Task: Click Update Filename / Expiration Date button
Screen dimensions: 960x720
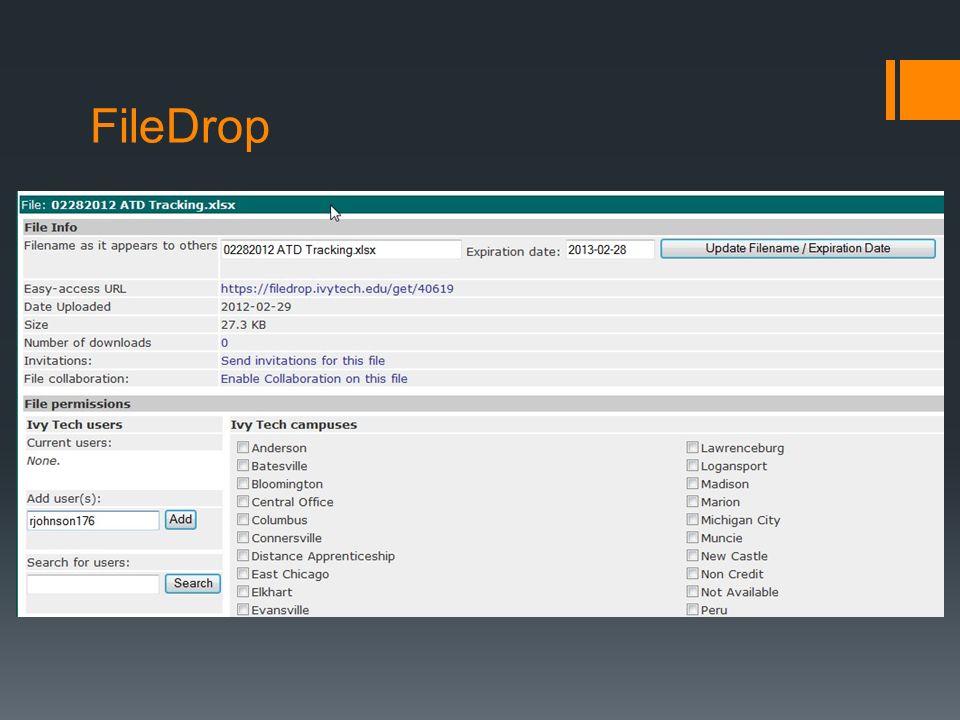Action: [x=798, y=249]
